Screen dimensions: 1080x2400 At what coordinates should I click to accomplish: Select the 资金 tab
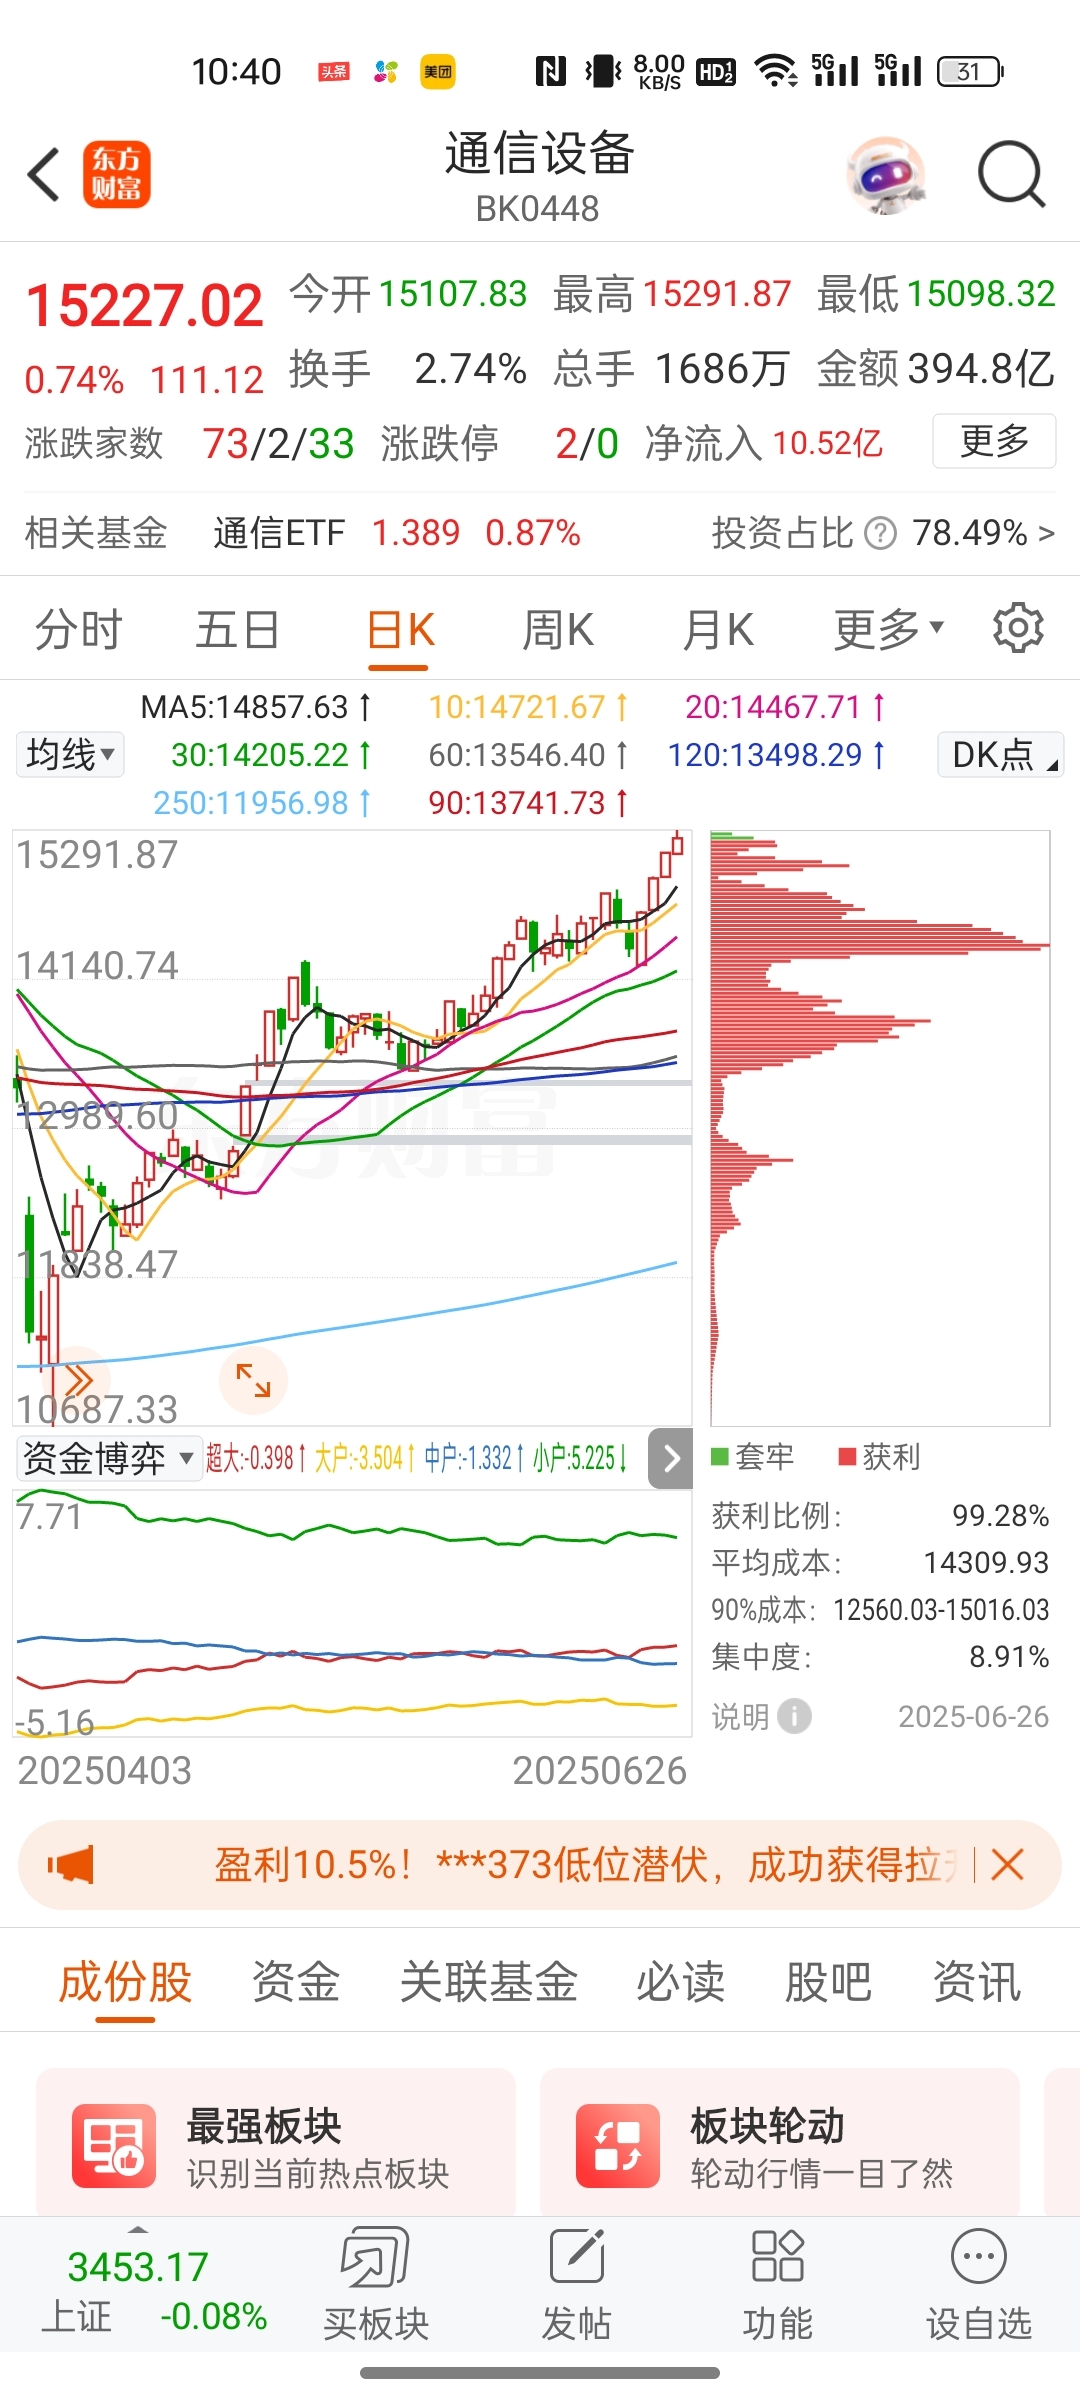296,1982
